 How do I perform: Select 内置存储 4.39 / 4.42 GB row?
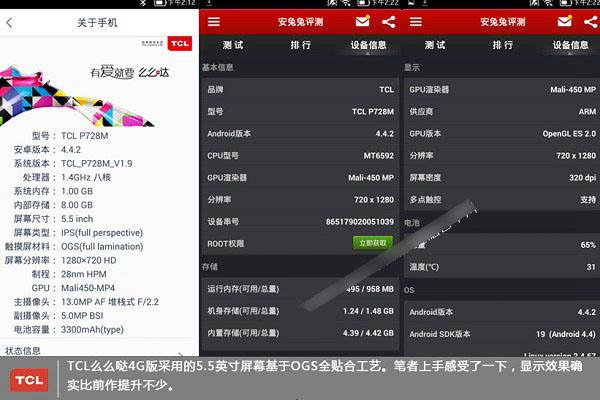coord(300,333)
